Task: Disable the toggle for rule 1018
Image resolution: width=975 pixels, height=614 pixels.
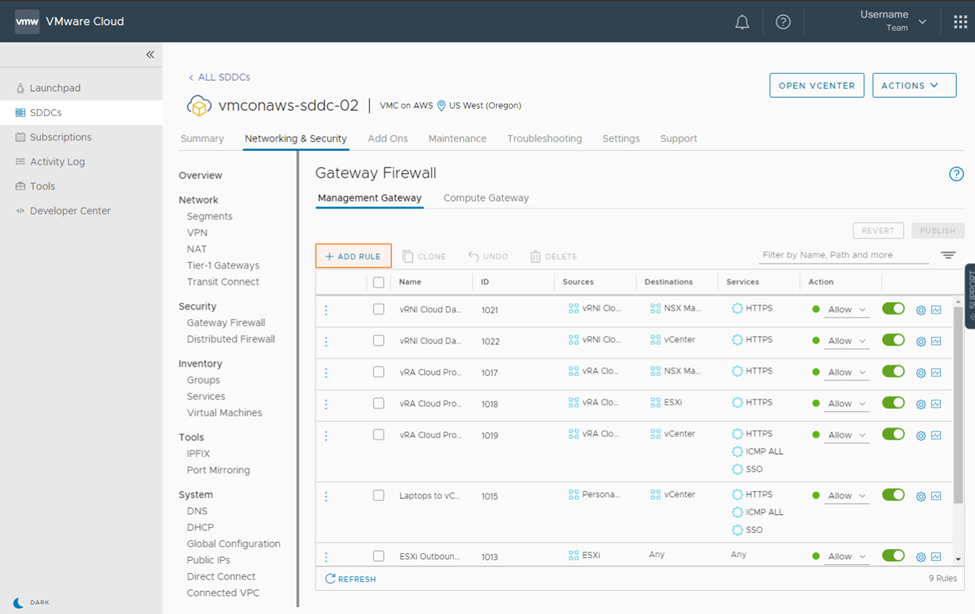Action: pyautogui.click(x=893, y=403)
